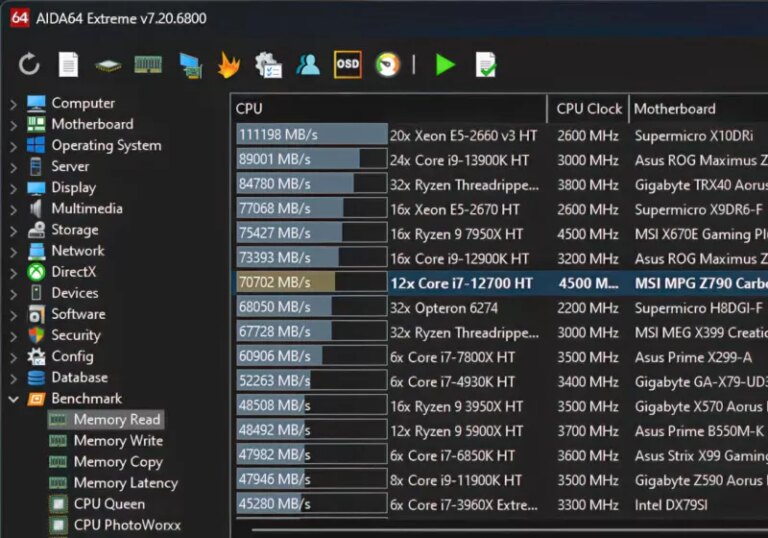This screenshot has width=768, height=538.
Task: Expand the Multimedia tree node
Action: (x=14, y=209)
